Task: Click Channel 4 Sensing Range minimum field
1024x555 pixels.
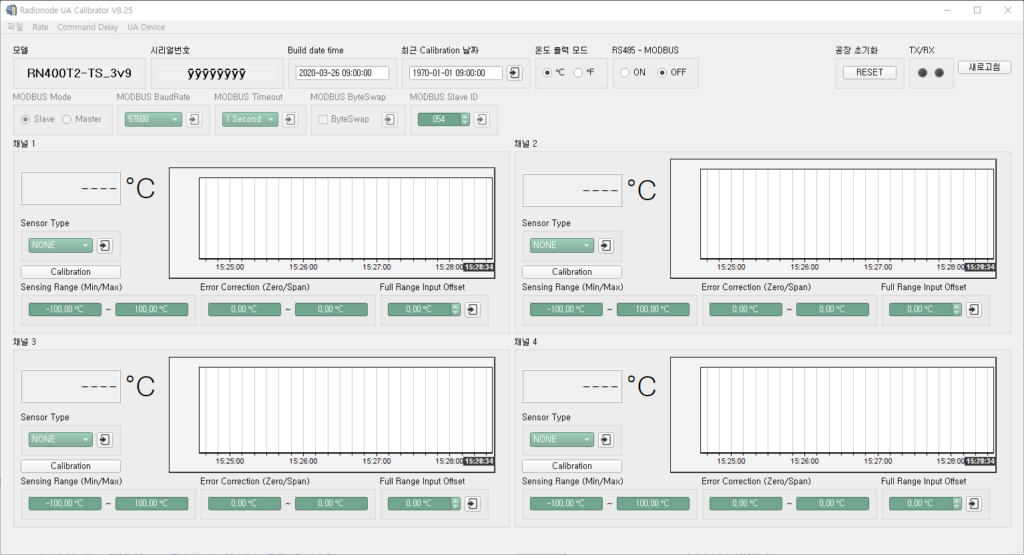Action: (x=566, y=503)
